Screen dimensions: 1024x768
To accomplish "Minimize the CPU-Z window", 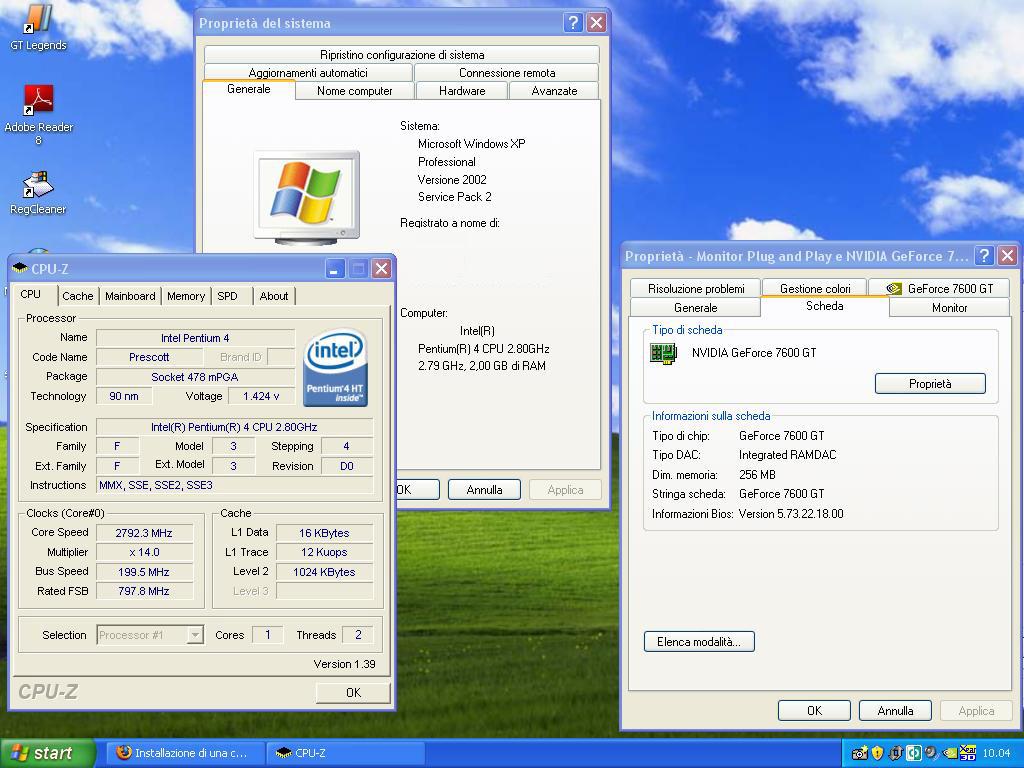I will click(335, 268).
